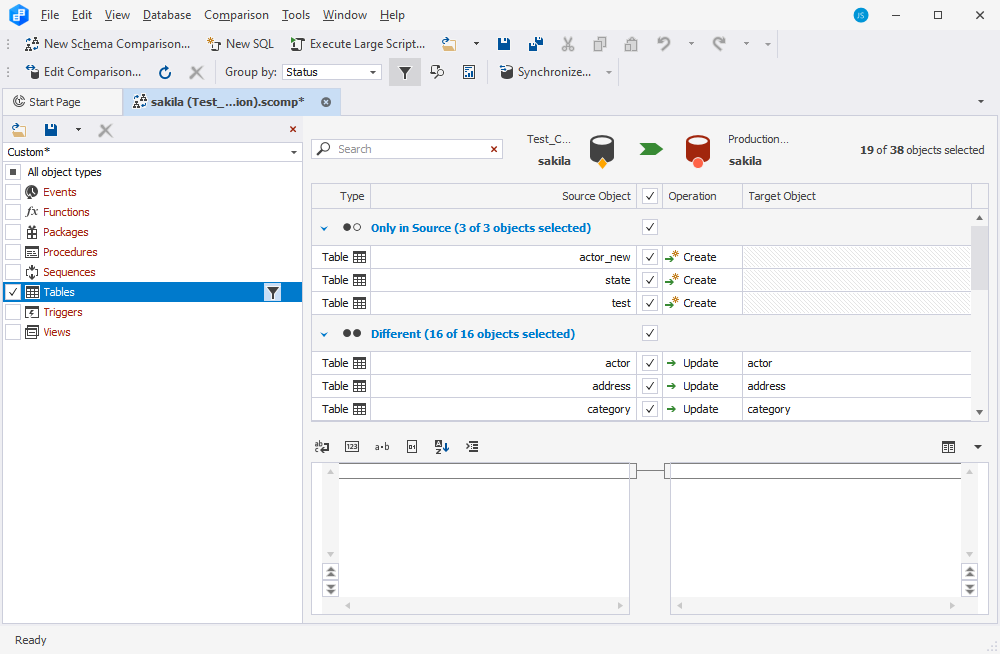
Task: Refresh the comparison with the circular arrow icon
Action: coord(165,72)
